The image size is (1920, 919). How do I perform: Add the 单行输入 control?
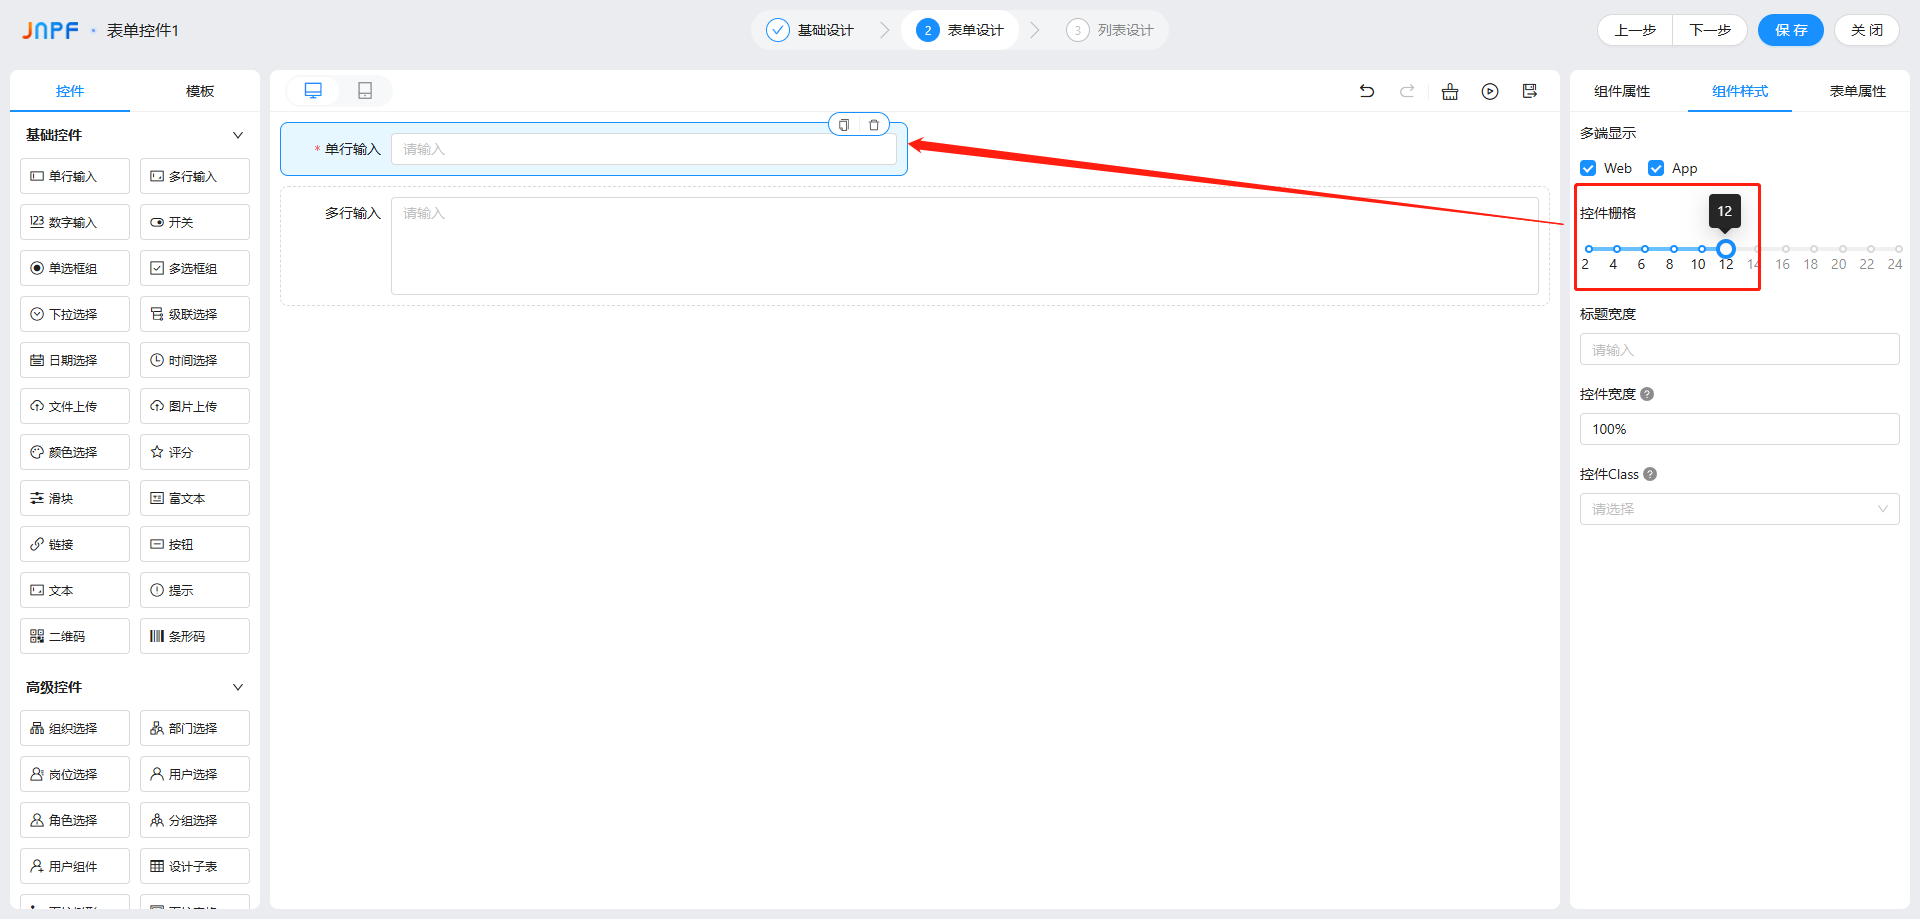75,176
